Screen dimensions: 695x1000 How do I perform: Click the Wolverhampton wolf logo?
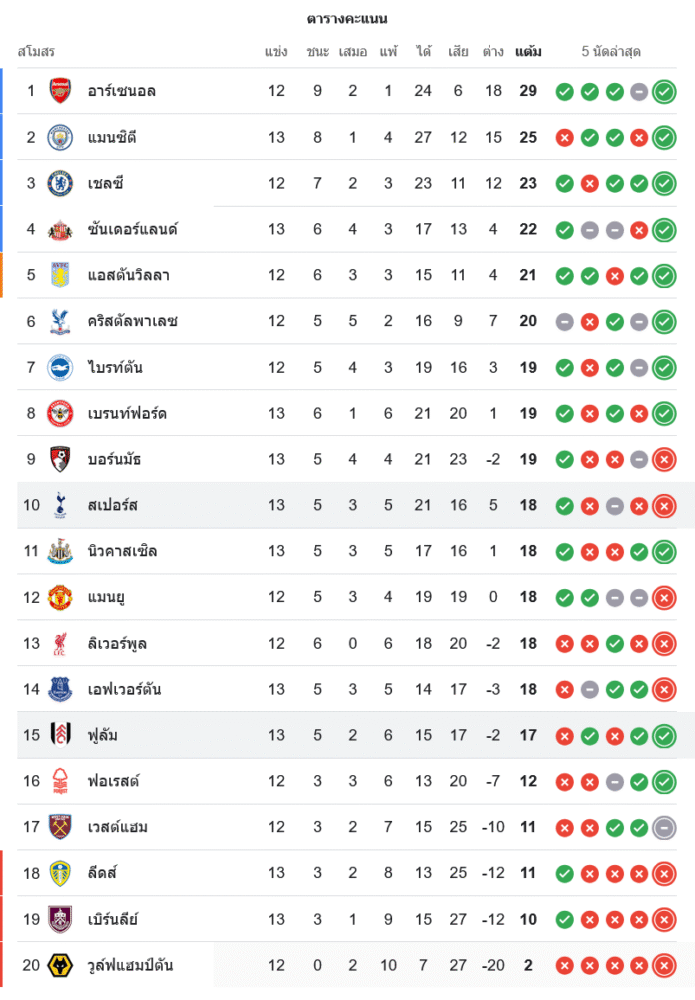point(61,965)
